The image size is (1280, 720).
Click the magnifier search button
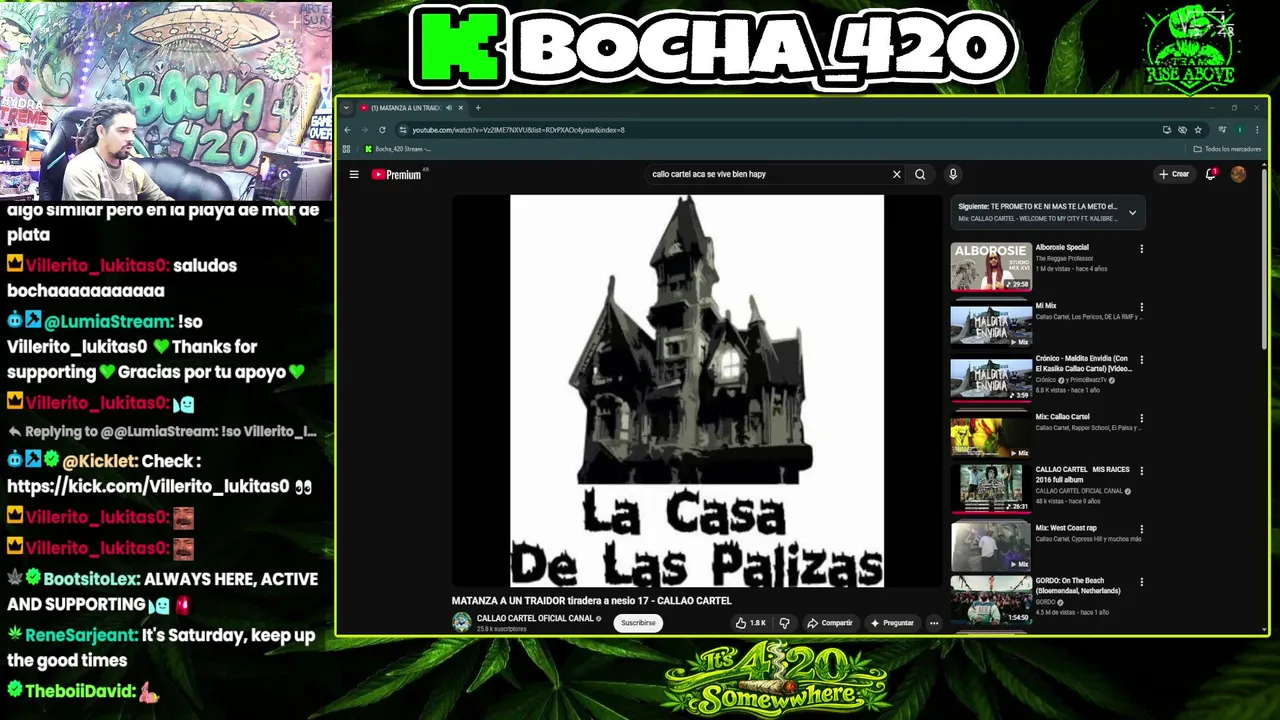tap(920, 174)
